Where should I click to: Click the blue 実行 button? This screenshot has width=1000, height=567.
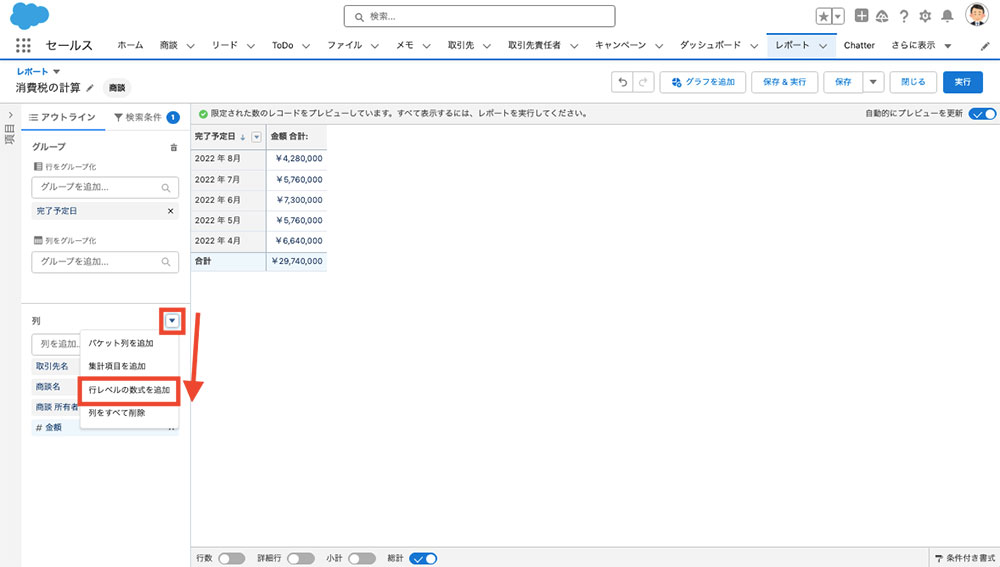(962, 82)
